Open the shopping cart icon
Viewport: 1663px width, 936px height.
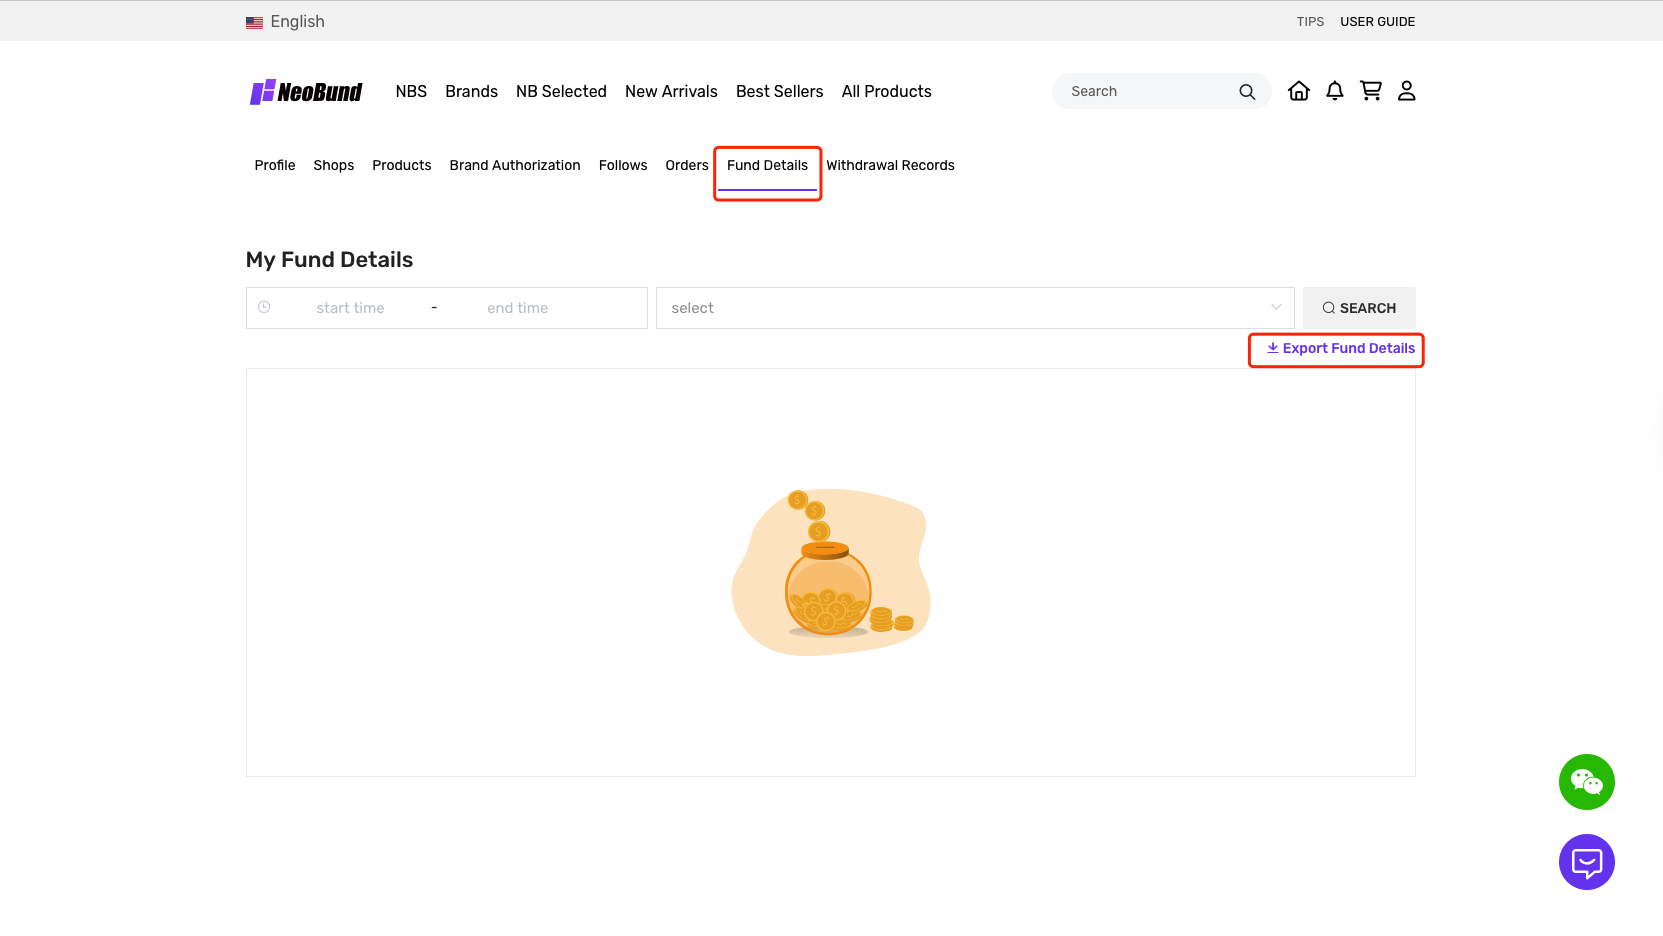click(1370, 91)
